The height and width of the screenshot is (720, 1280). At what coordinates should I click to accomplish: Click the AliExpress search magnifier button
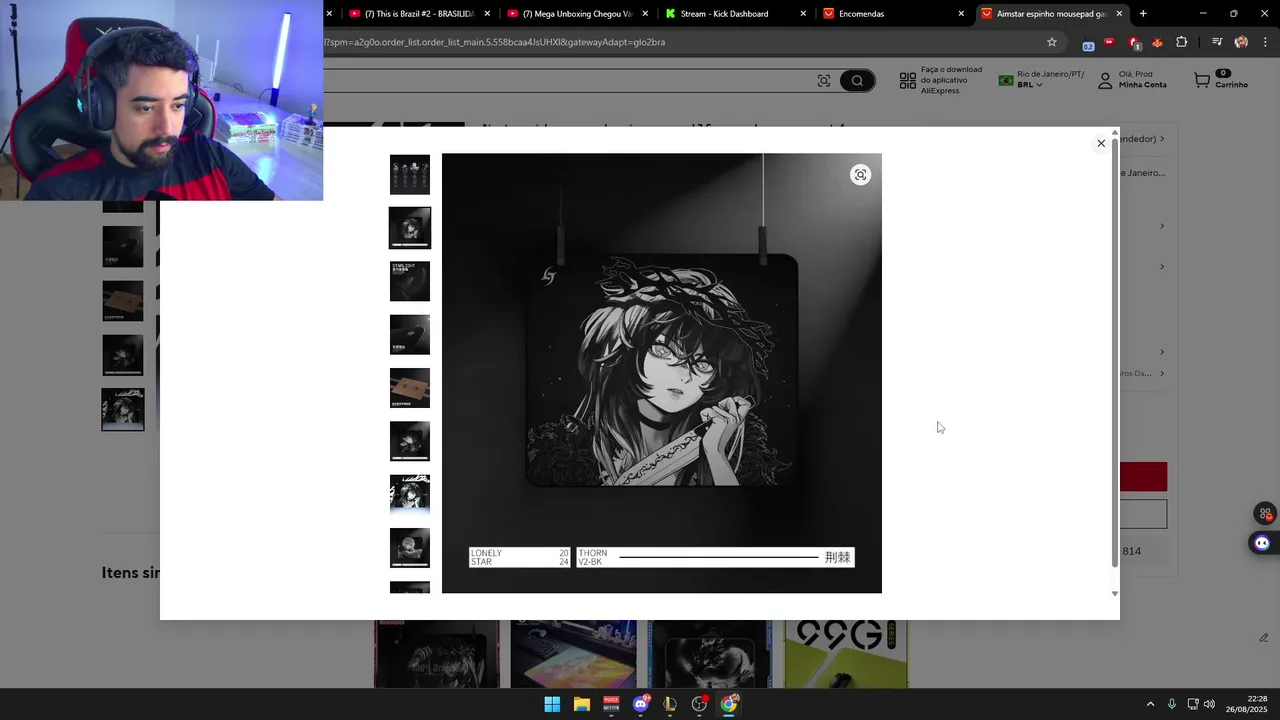(x=857, y=81)
